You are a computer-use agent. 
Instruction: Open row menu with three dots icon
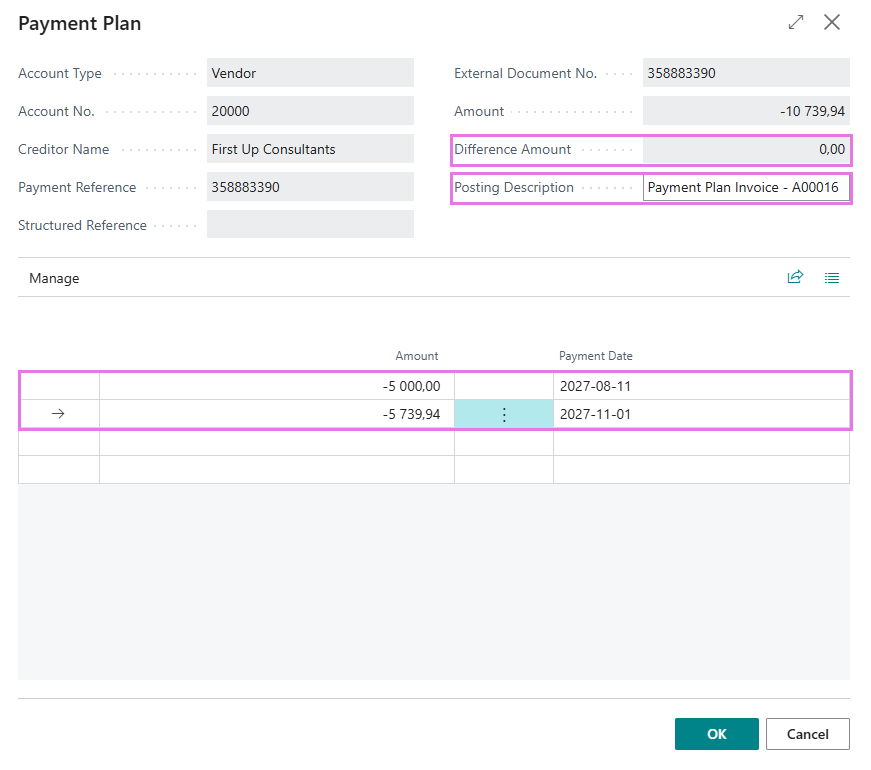coord(504,414)
